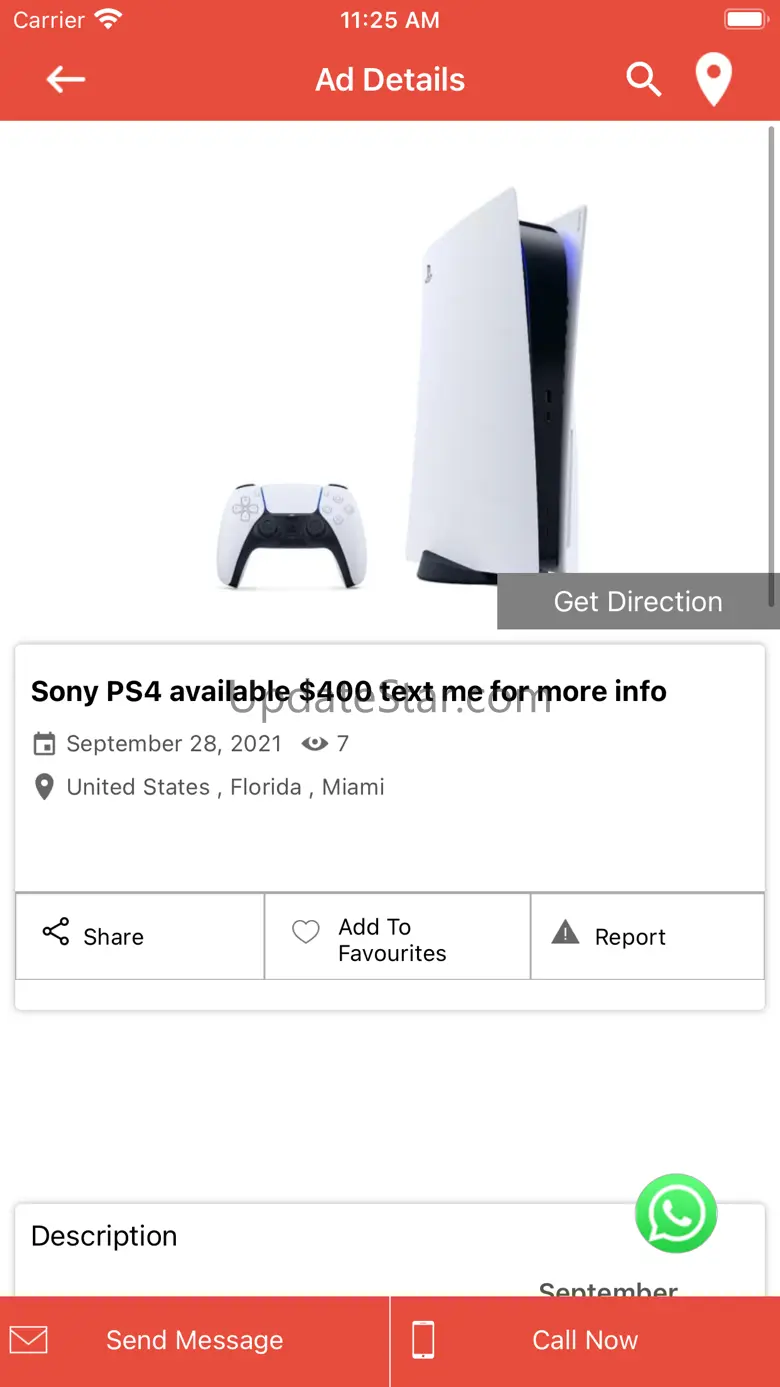Tap the Share label text
Image resolution: width=780 pixels, height=1387 pixels.
(x=114, y=937)
